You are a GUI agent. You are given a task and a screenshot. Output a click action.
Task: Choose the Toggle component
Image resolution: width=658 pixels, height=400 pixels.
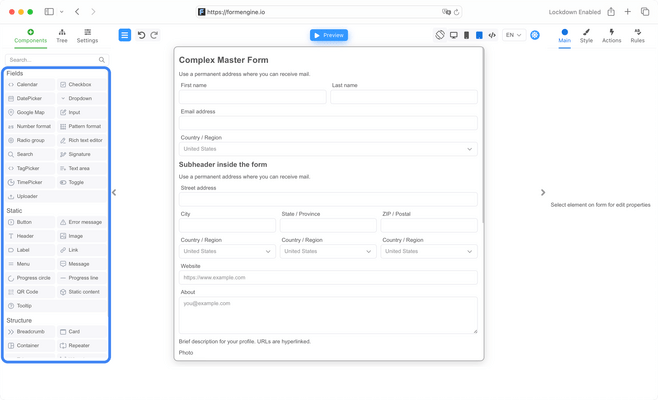[x=82, y=182]
